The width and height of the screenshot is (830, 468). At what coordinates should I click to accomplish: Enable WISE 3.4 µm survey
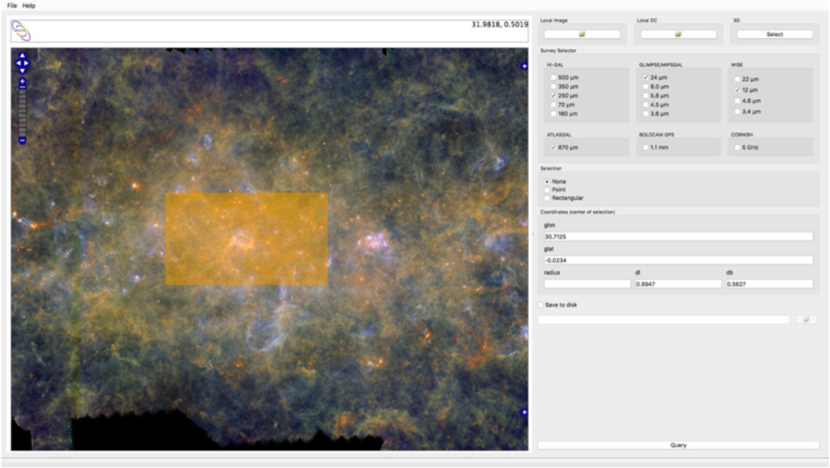coord(737,112)
